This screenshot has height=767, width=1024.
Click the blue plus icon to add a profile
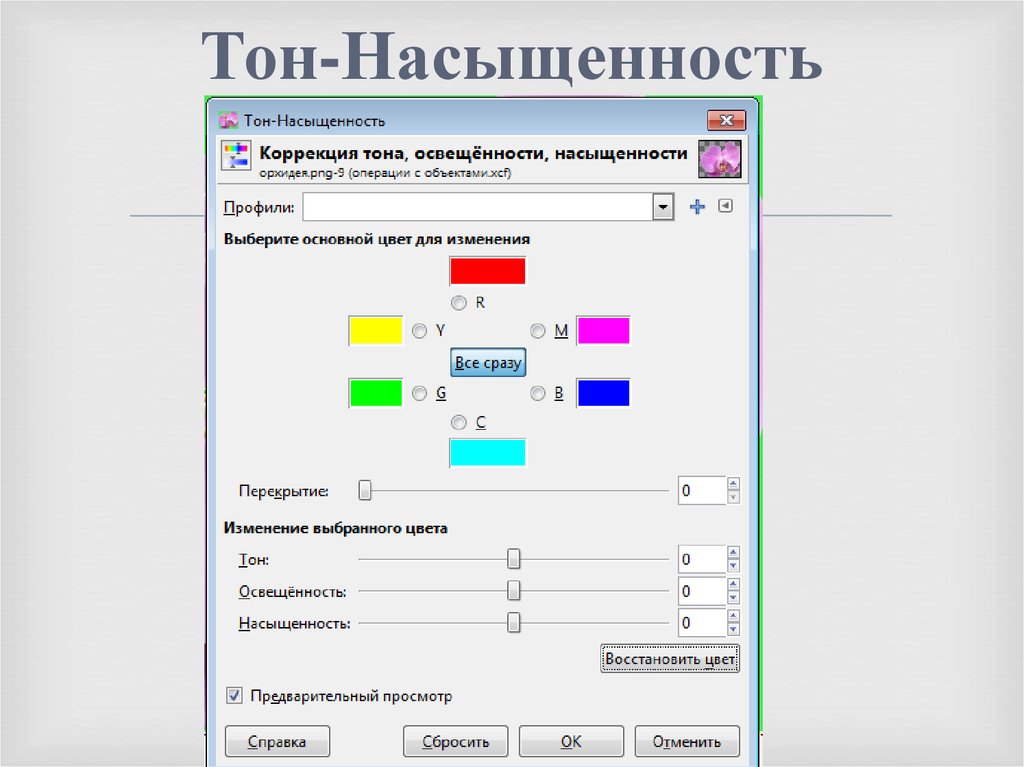pos(698,207)
